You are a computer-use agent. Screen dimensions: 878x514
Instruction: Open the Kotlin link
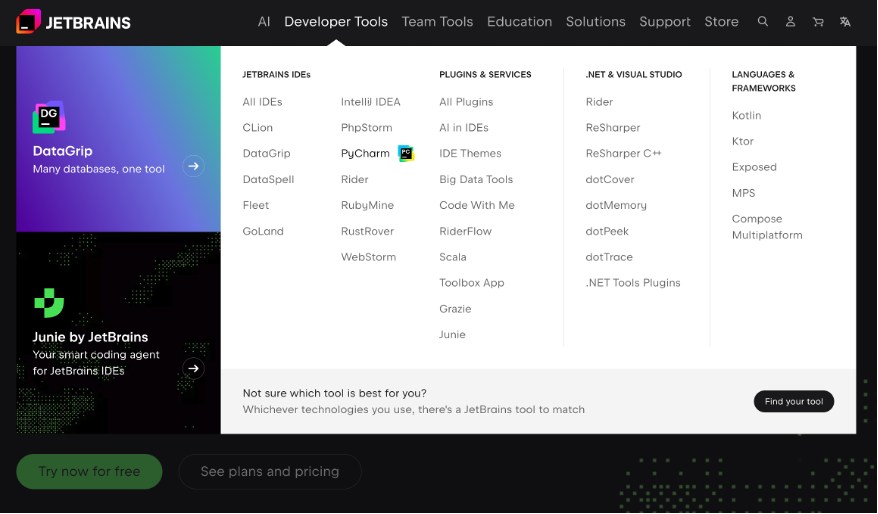click(x=746, y=115)
